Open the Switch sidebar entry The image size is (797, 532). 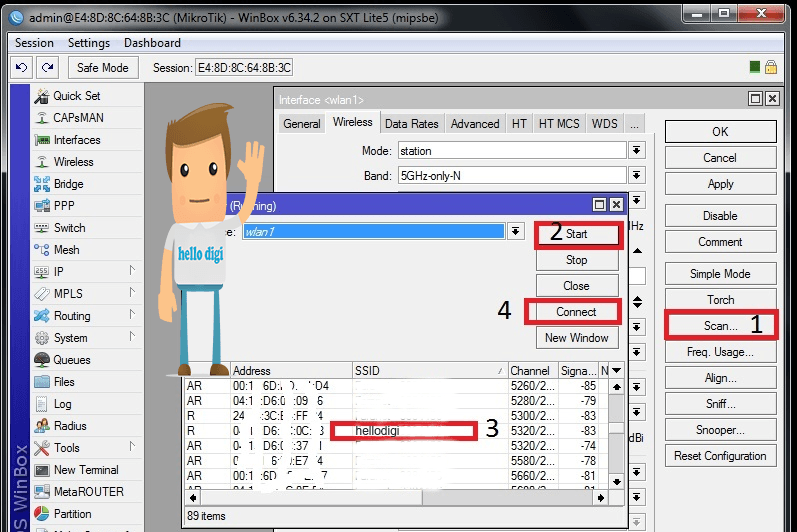(x=87, y=228)
